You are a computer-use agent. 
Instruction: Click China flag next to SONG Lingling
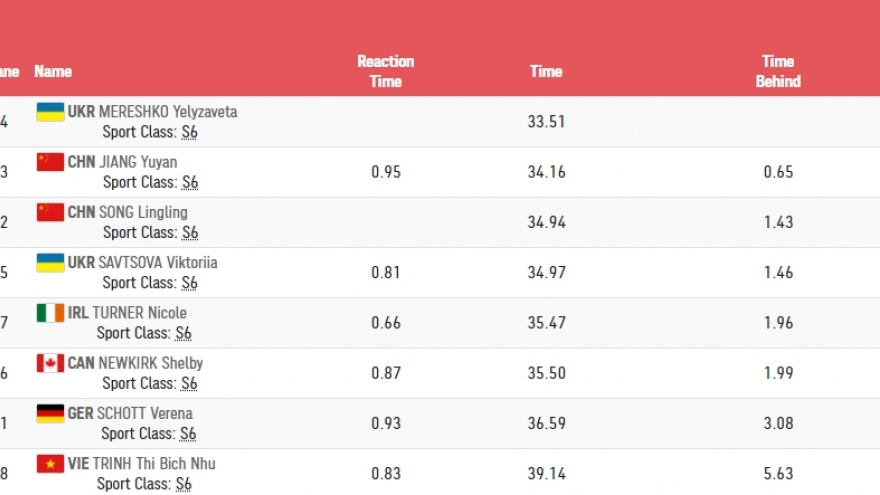click(x=50, y=212)
